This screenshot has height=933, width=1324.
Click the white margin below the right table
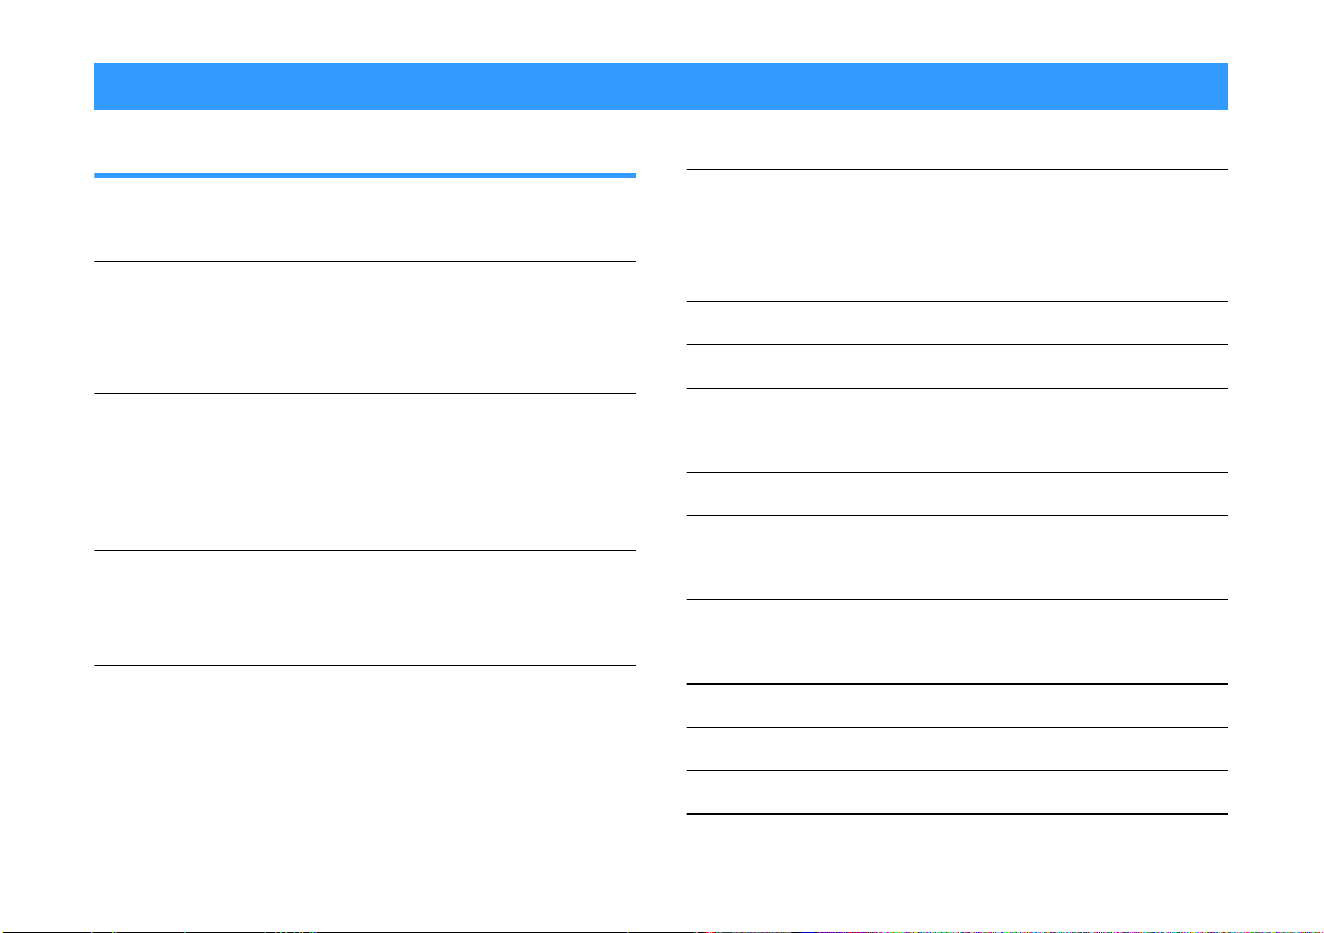pos(957,870)
